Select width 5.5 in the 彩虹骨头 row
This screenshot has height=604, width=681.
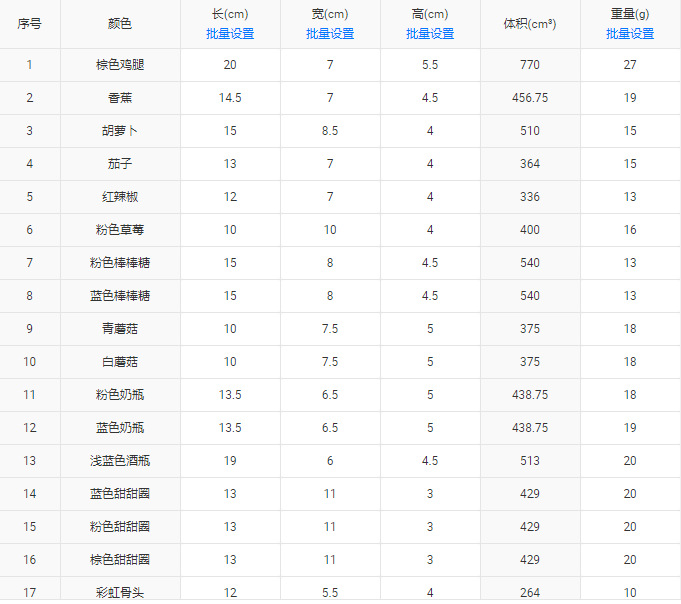pos(330,593)
